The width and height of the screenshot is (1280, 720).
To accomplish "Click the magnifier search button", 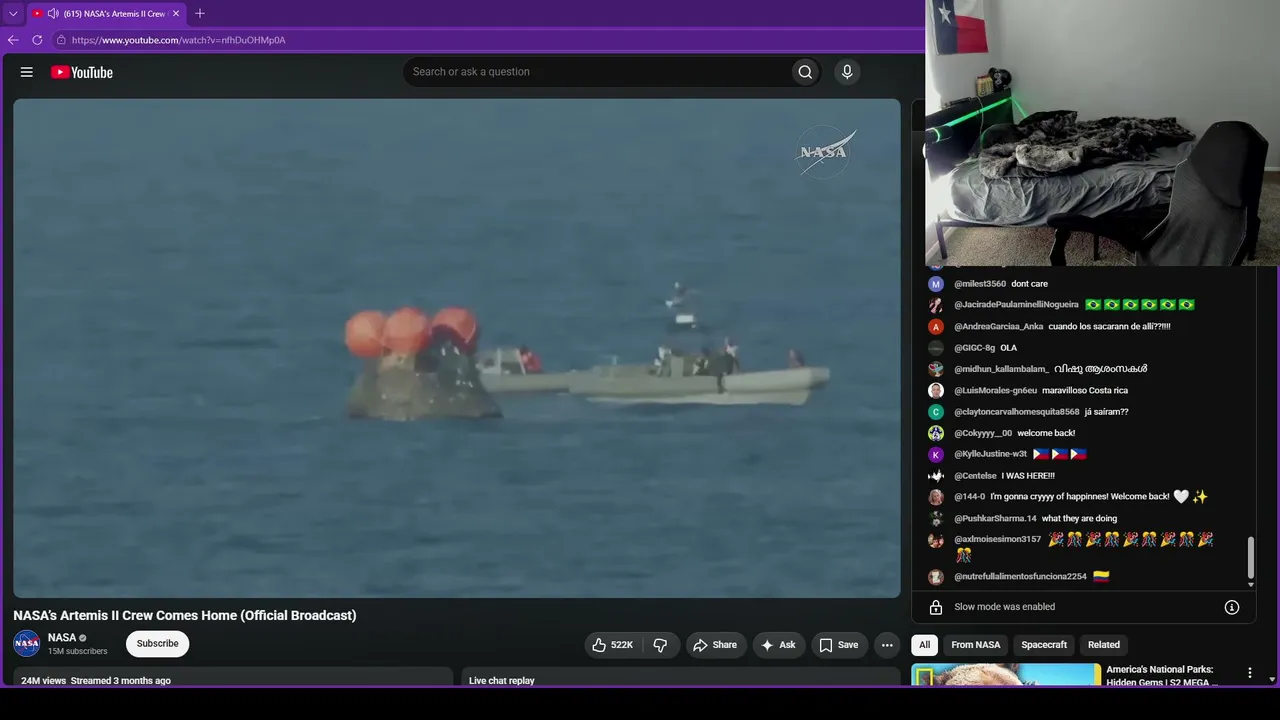I will click(x=805, y=72).
